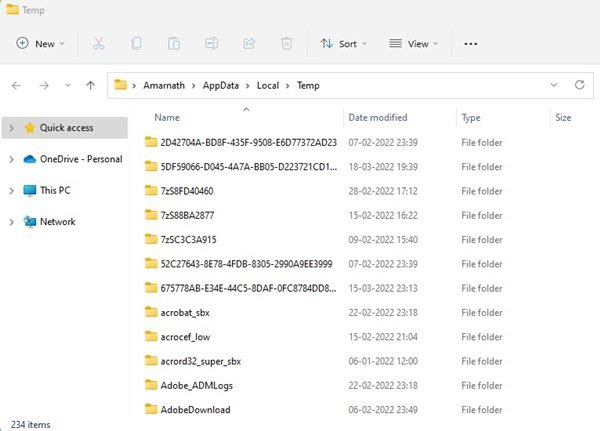Go up one folder level arrow
Screen dimensions: 600x431
click(91, 85)
